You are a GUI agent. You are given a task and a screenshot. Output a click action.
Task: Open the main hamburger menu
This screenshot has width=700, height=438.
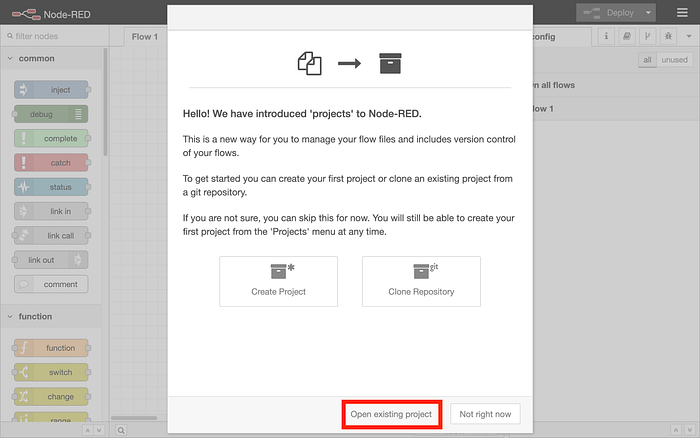pos(682,13)
